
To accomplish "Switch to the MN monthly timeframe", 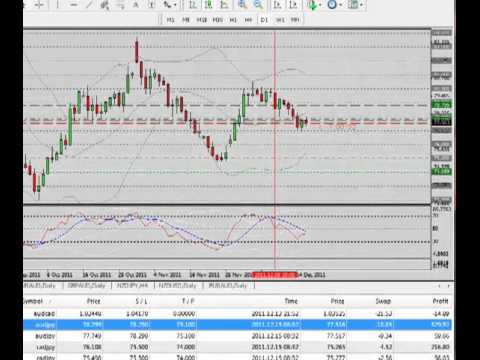I will click(295, 20).
